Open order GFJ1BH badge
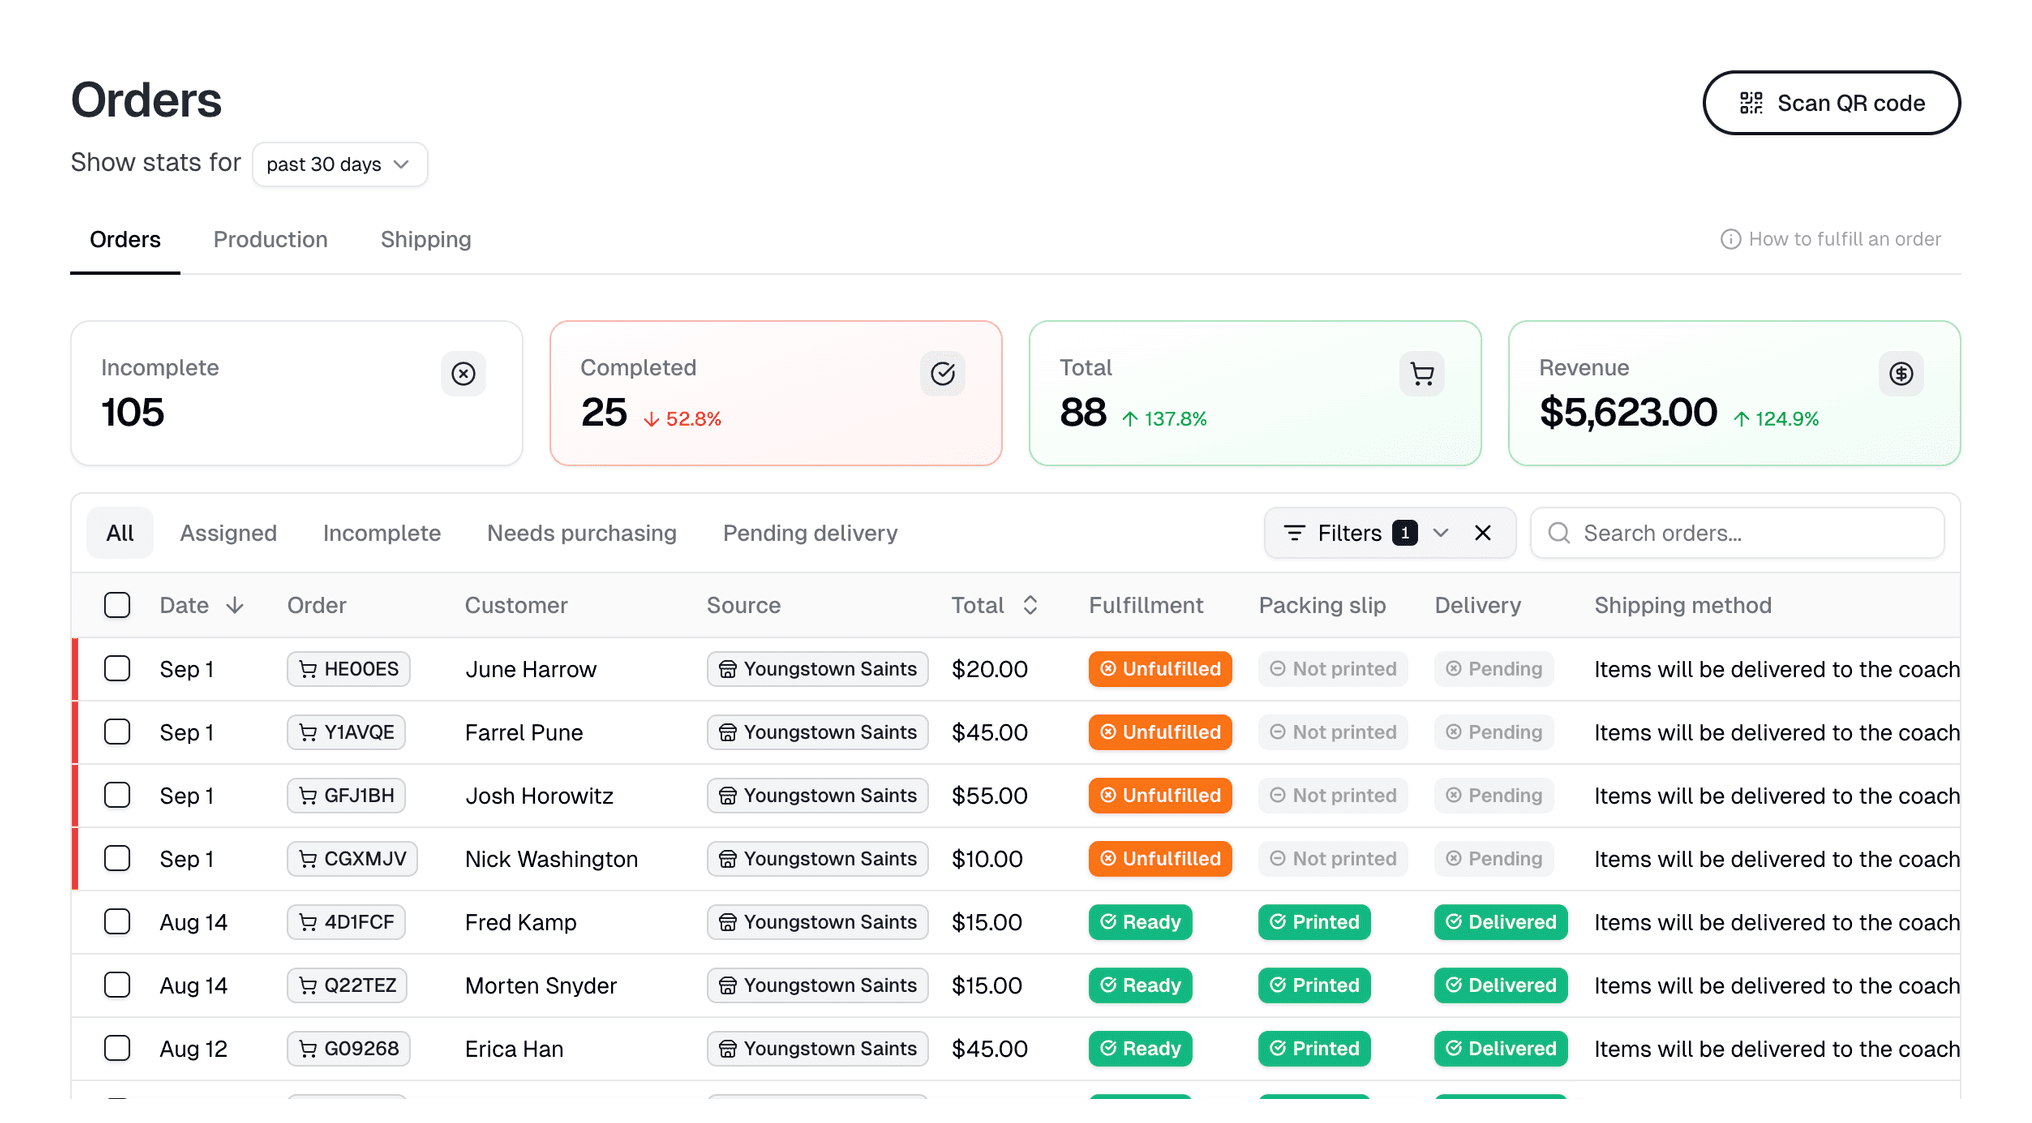 click(346, 795)
